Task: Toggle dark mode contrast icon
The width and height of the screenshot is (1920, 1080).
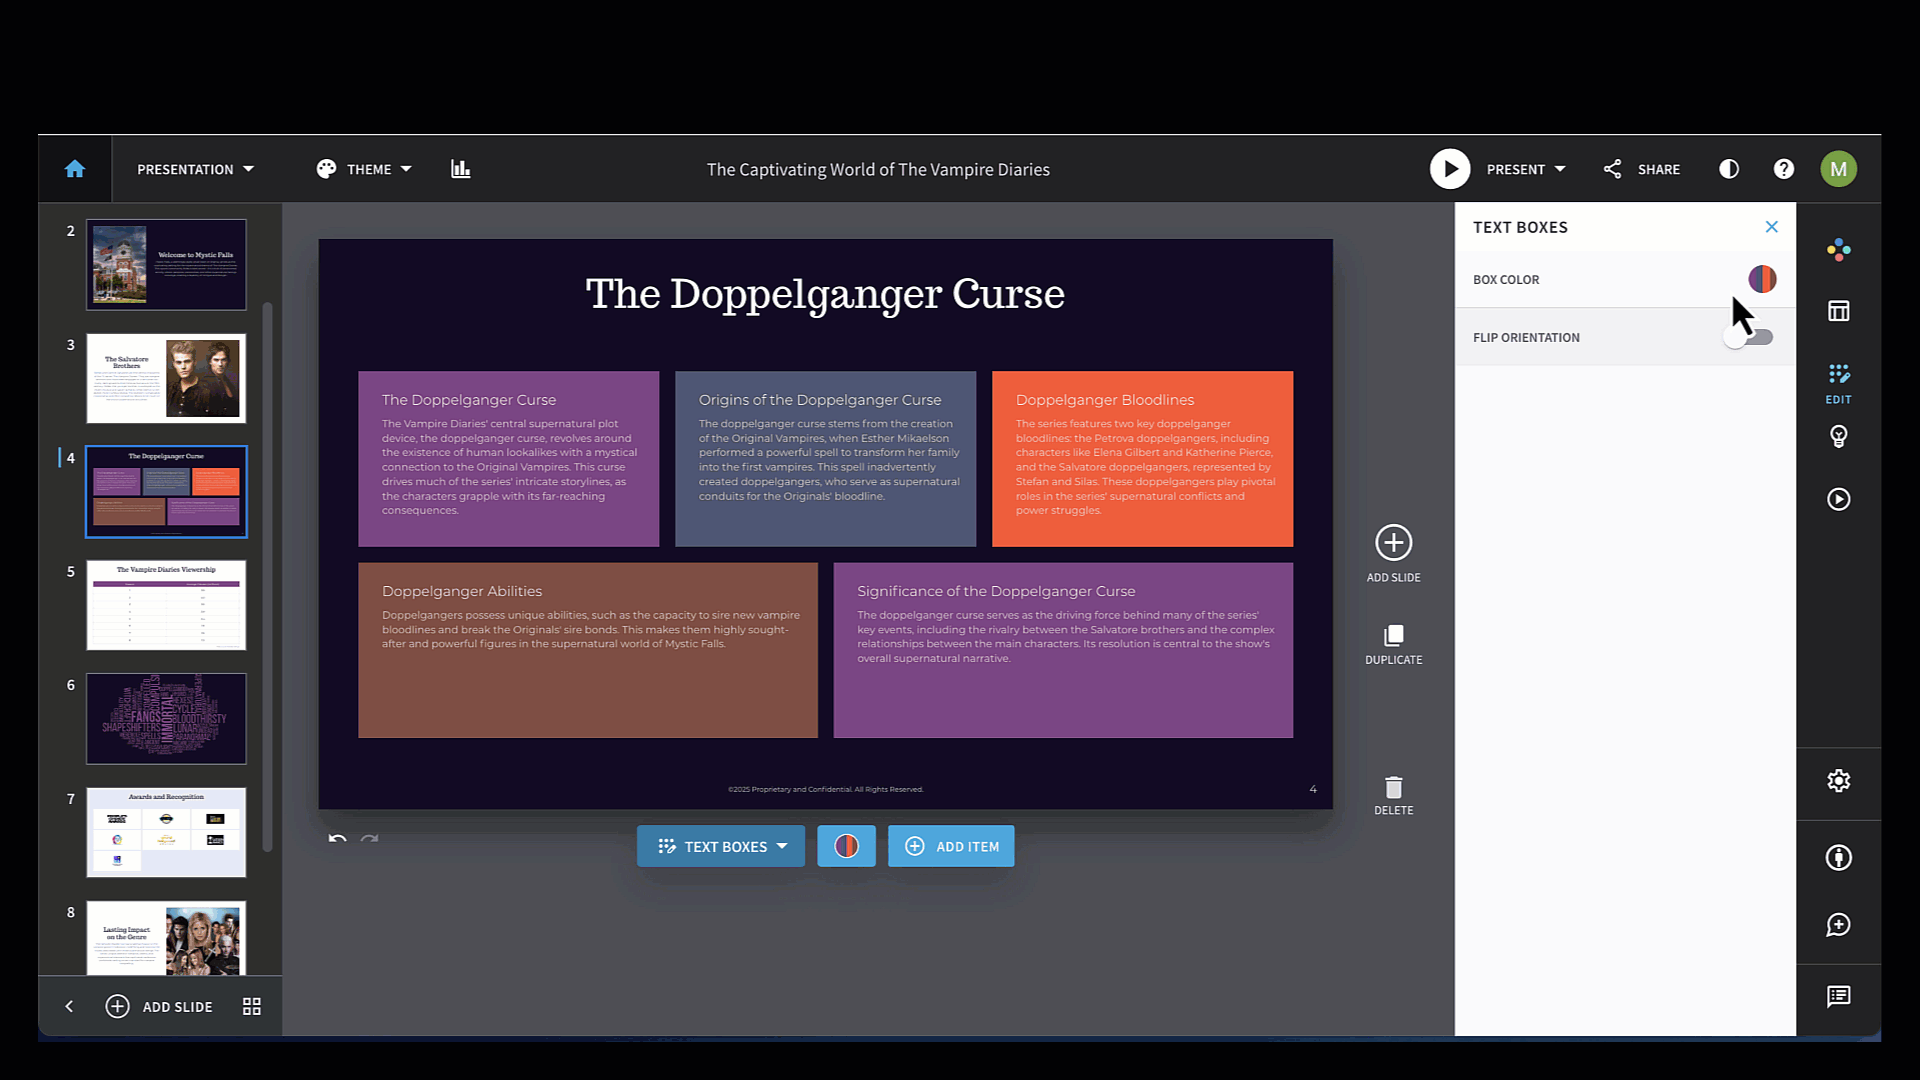Action: click(1729, 169)
